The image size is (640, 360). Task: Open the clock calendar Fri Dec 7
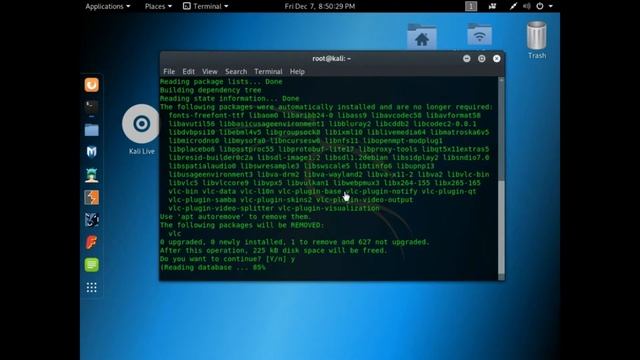[320, 6]
